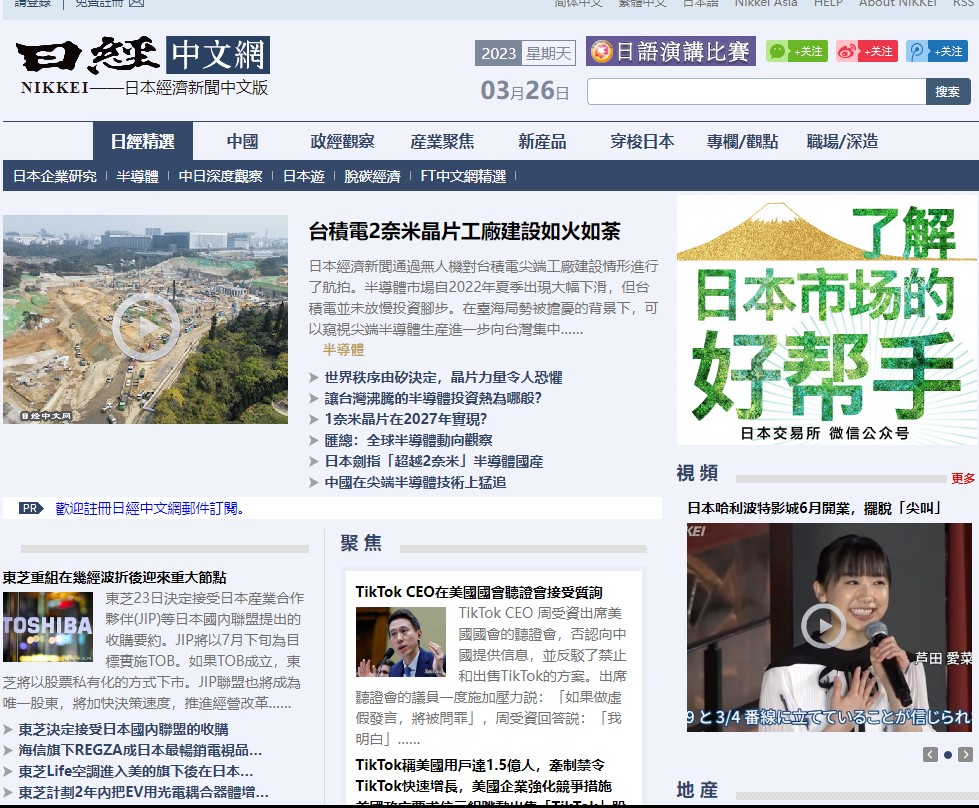The height and width of the screenshot is (808, 979).
Task: Select 半導體 in the sub-navigation bar
Action: [137, 176]
